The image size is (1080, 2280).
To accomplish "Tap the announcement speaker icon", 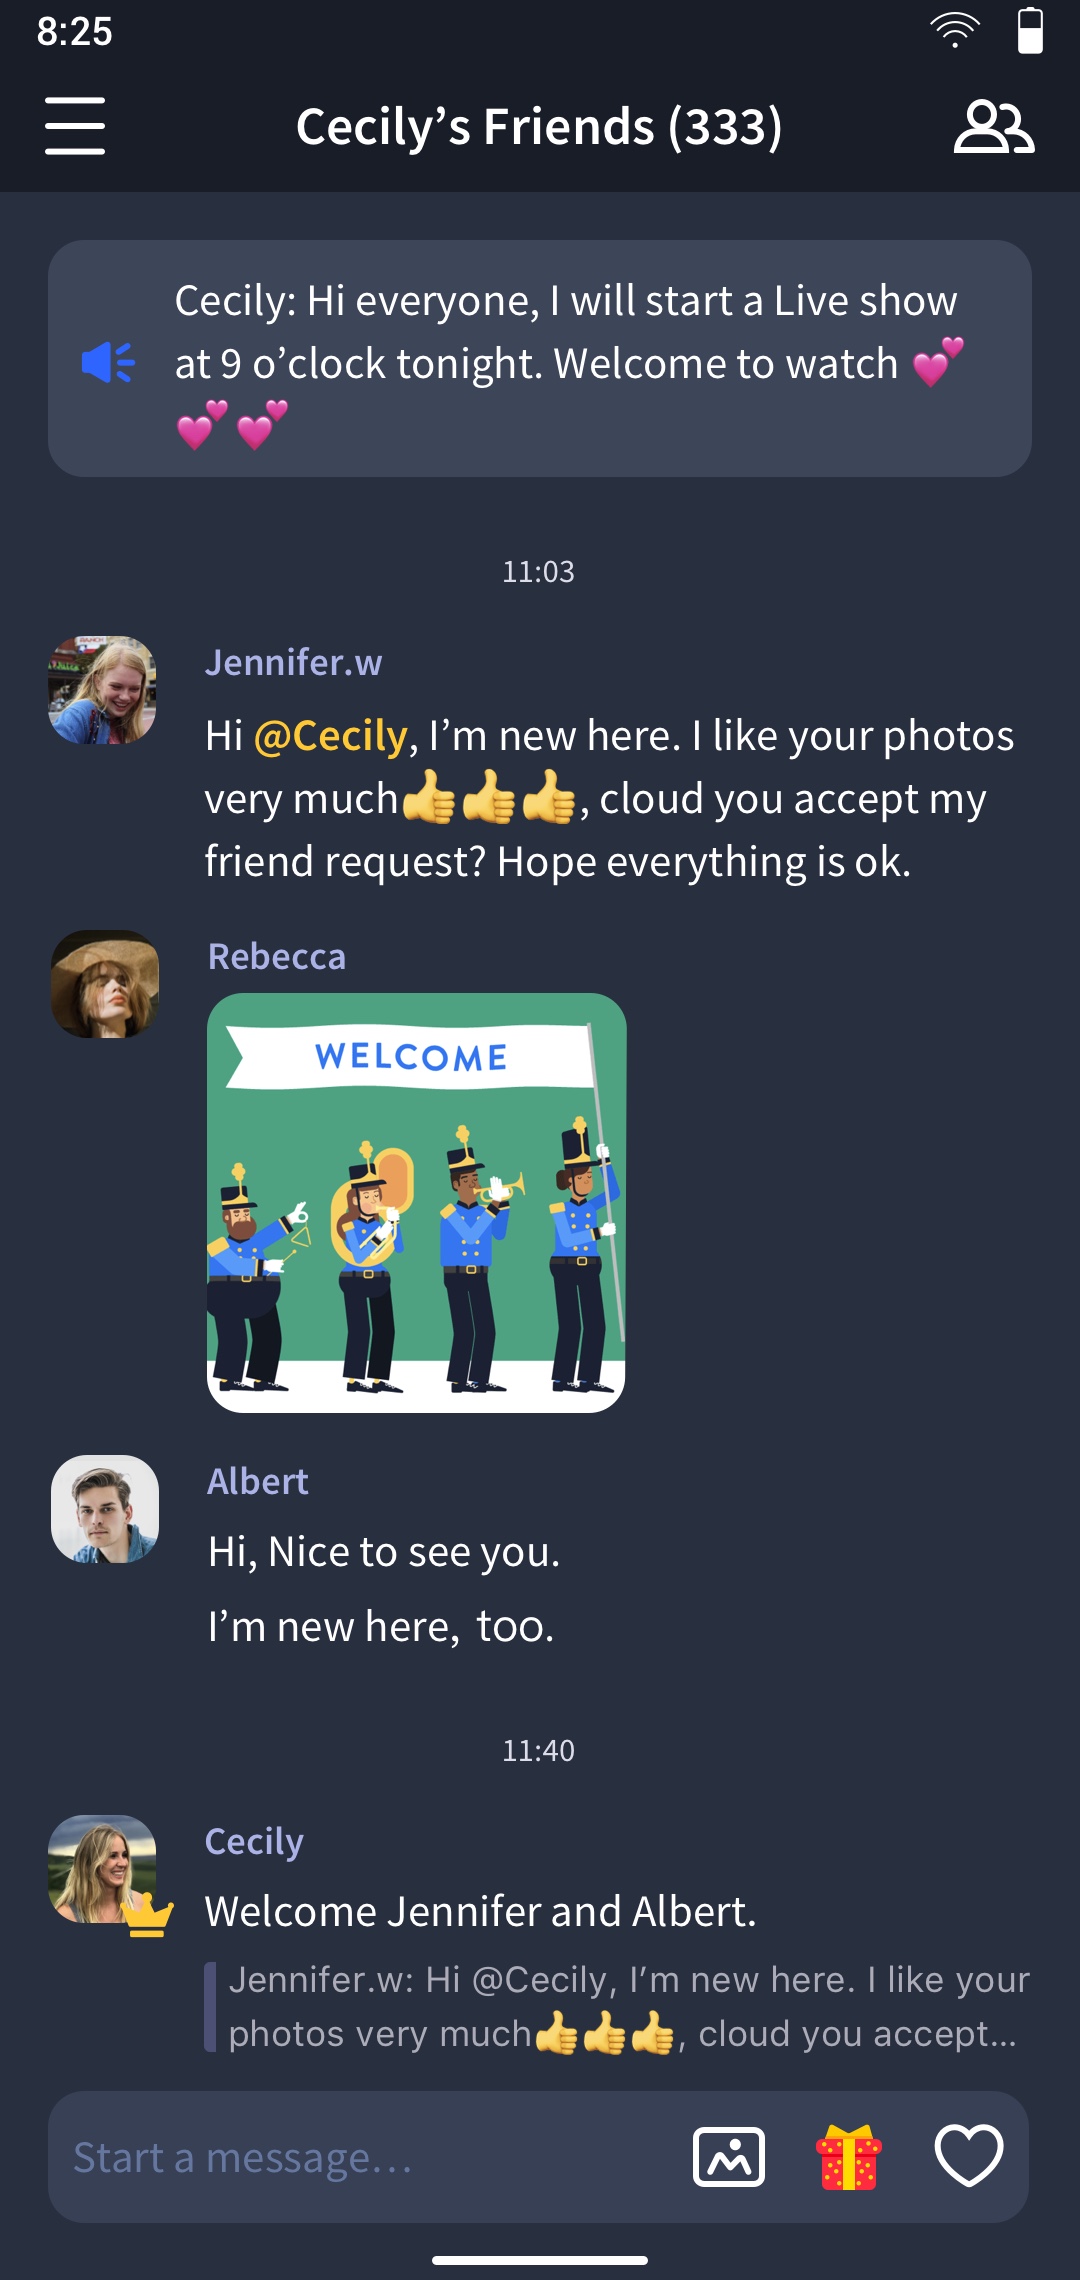I will click(x=108, y=362).
